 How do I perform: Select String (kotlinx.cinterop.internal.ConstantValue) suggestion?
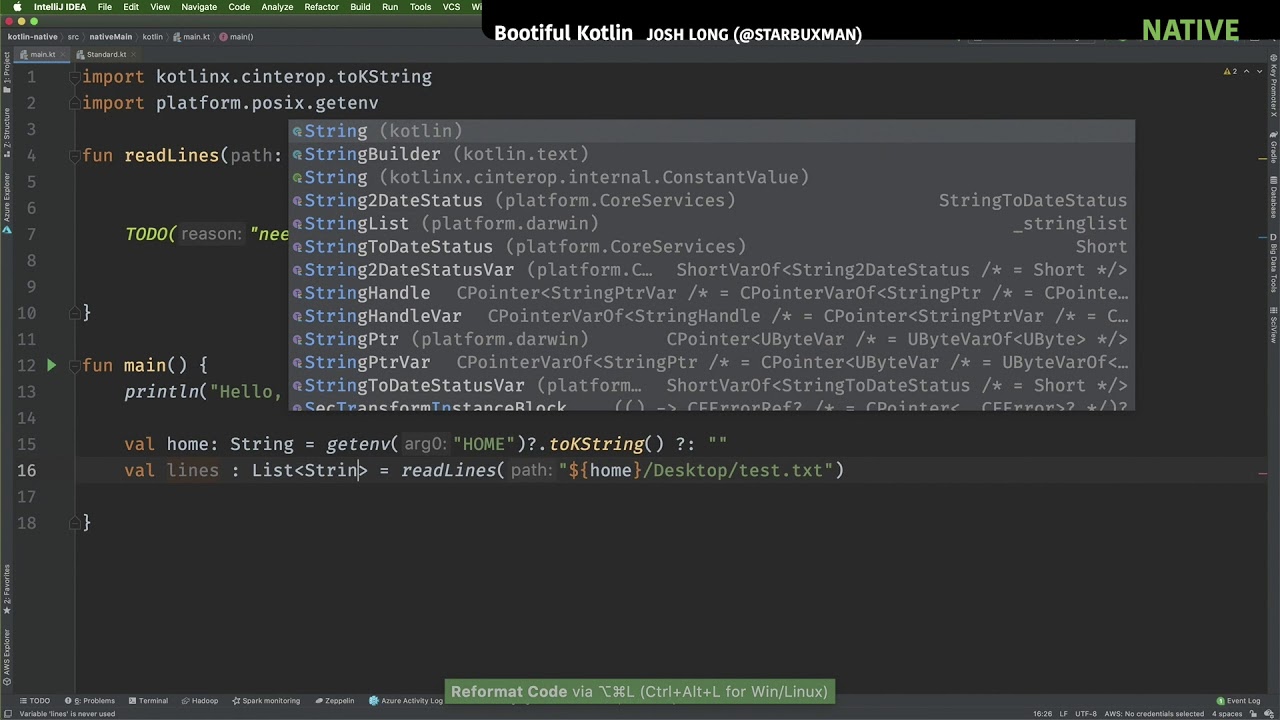tap(712, 177)
